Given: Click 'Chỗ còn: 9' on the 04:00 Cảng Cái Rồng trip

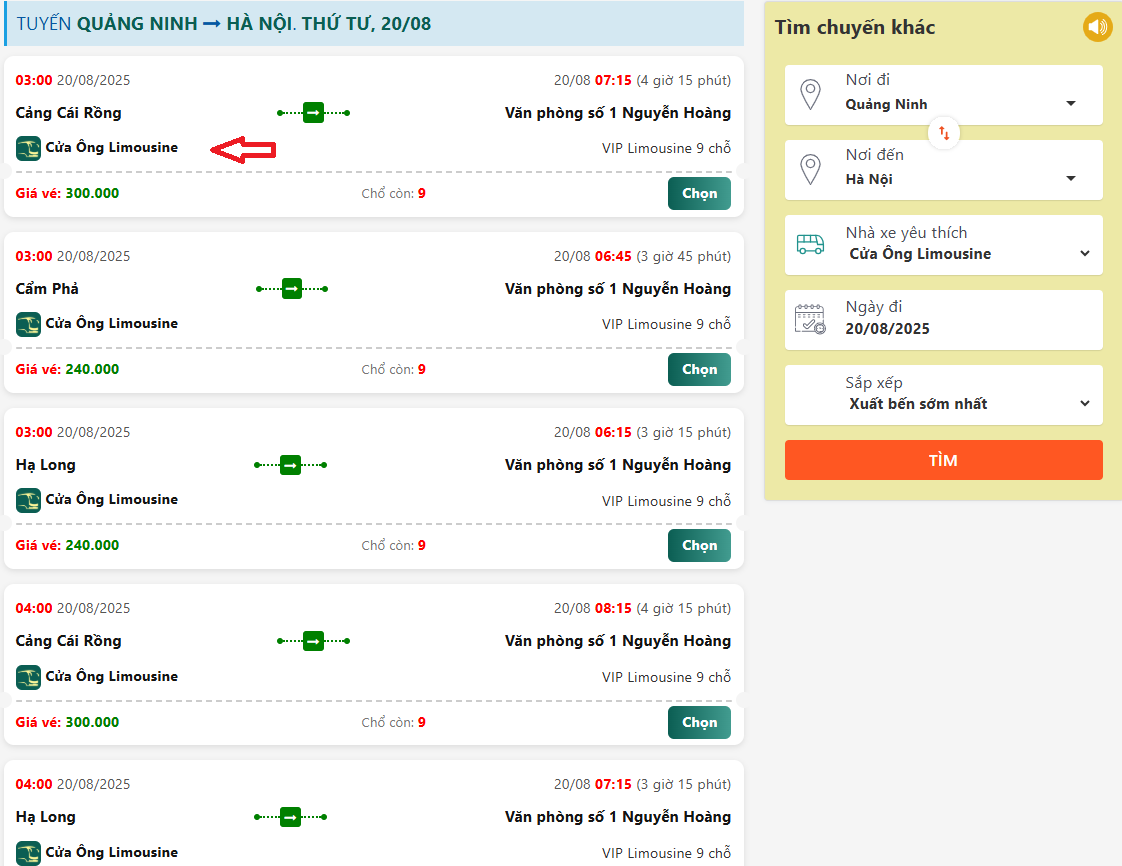Looking at the screenshot, I should click(394, 722).
